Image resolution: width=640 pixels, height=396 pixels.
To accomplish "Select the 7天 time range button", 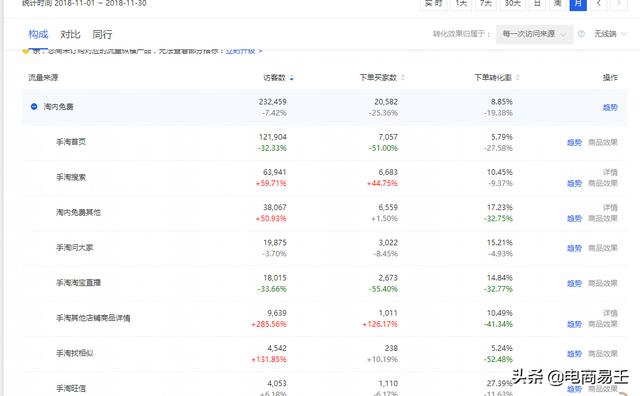I will (486, 4).
